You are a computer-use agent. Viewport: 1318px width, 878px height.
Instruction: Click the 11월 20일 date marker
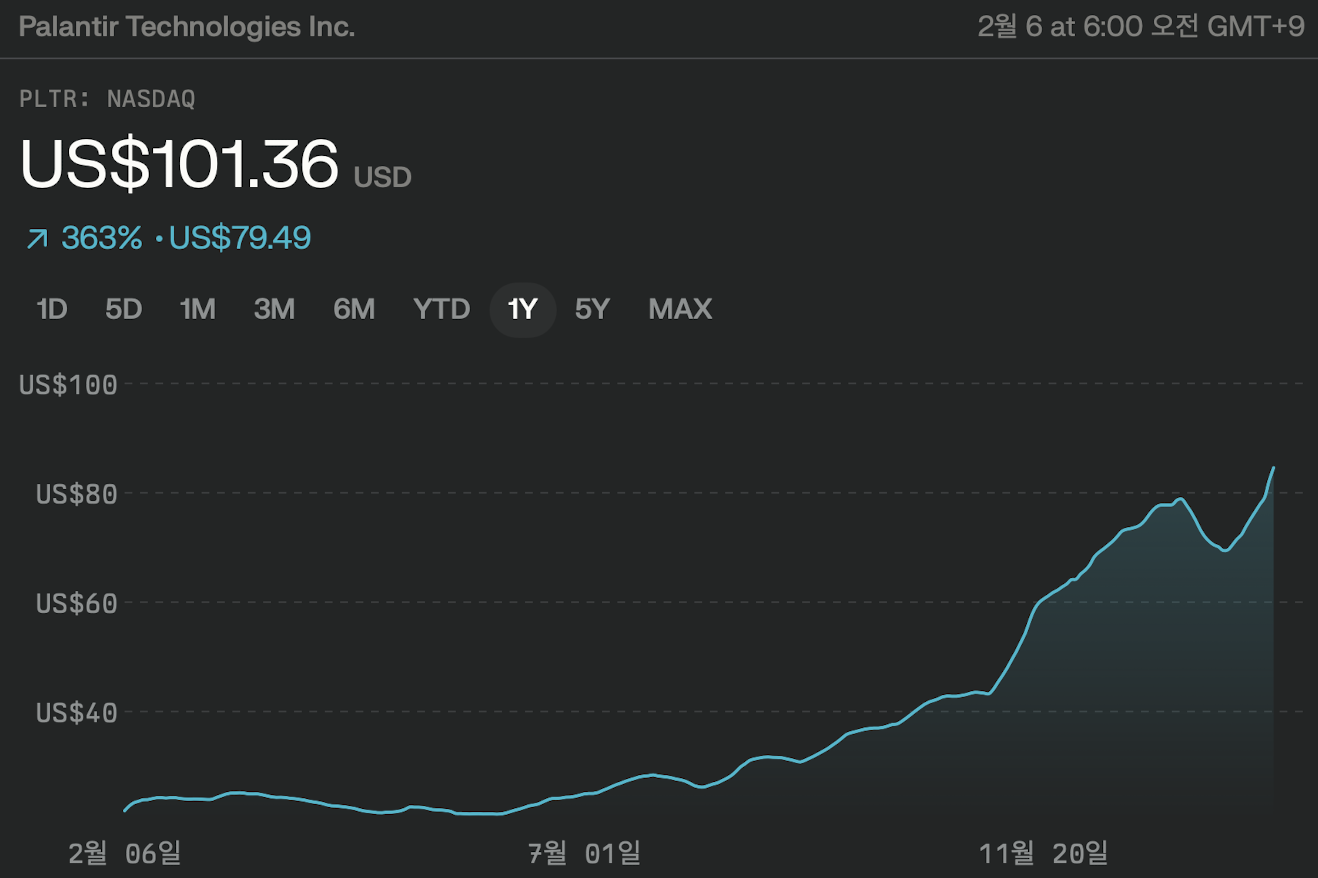(1043, 853)
